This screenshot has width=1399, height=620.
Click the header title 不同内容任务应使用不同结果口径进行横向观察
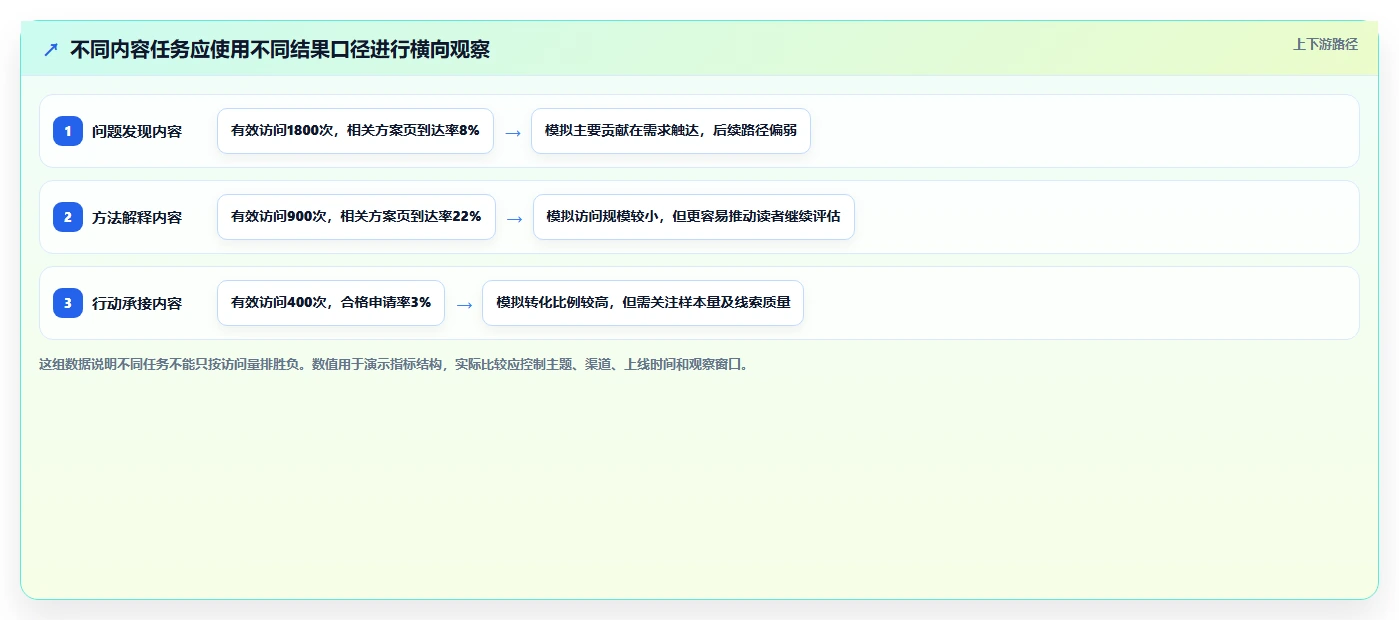pyautogui.click(x=280, y=49)
